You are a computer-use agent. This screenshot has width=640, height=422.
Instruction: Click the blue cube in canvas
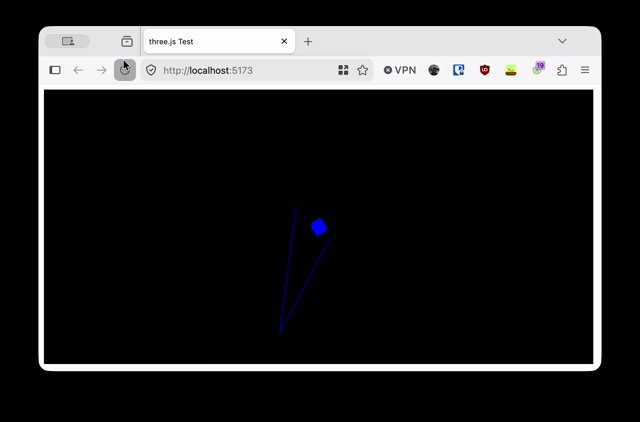319,227
